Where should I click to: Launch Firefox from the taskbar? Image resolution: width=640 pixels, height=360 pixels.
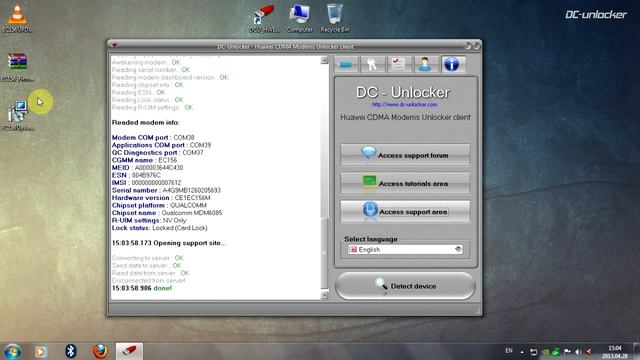tap(100, 351)
